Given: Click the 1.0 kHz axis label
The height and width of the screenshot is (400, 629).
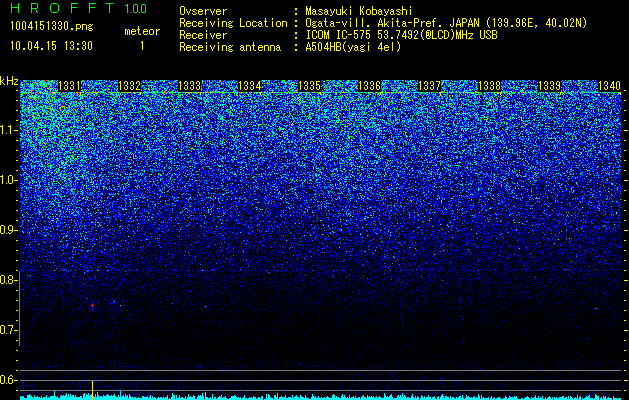Looking at the screenshot, I should tap(8, 180).
